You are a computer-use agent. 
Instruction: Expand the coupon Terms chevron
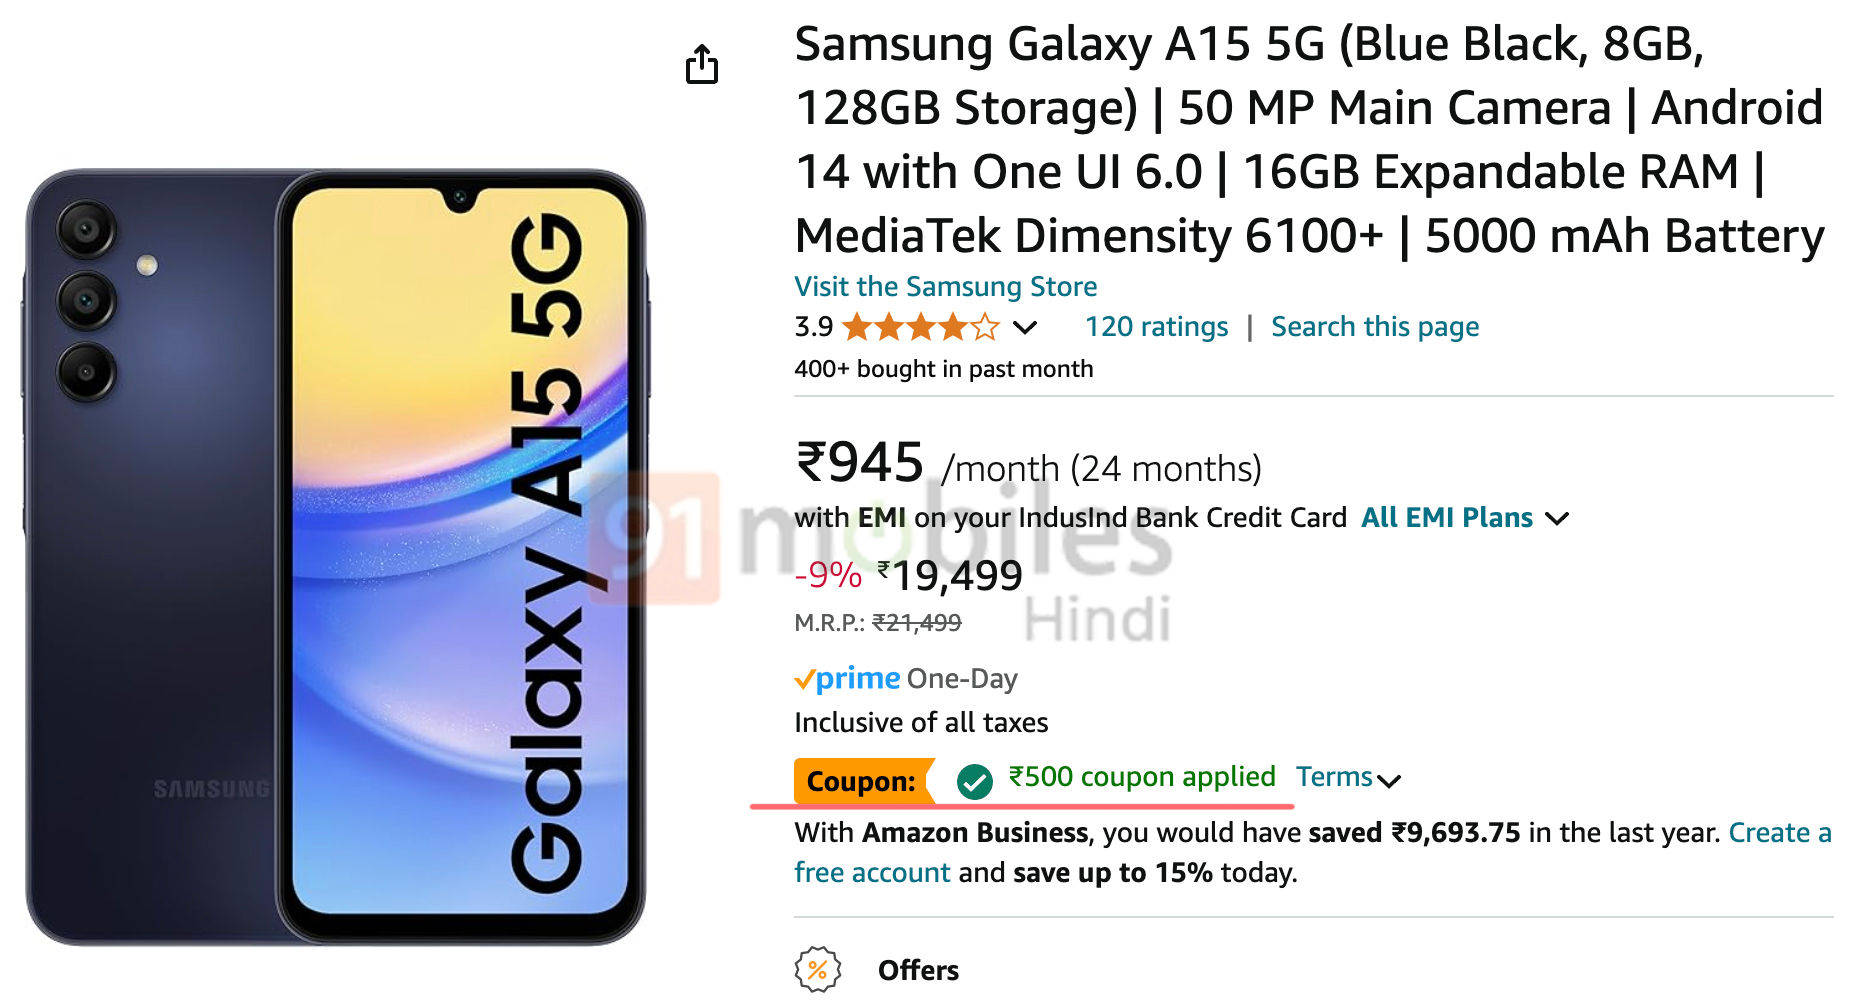point(1389,780)
